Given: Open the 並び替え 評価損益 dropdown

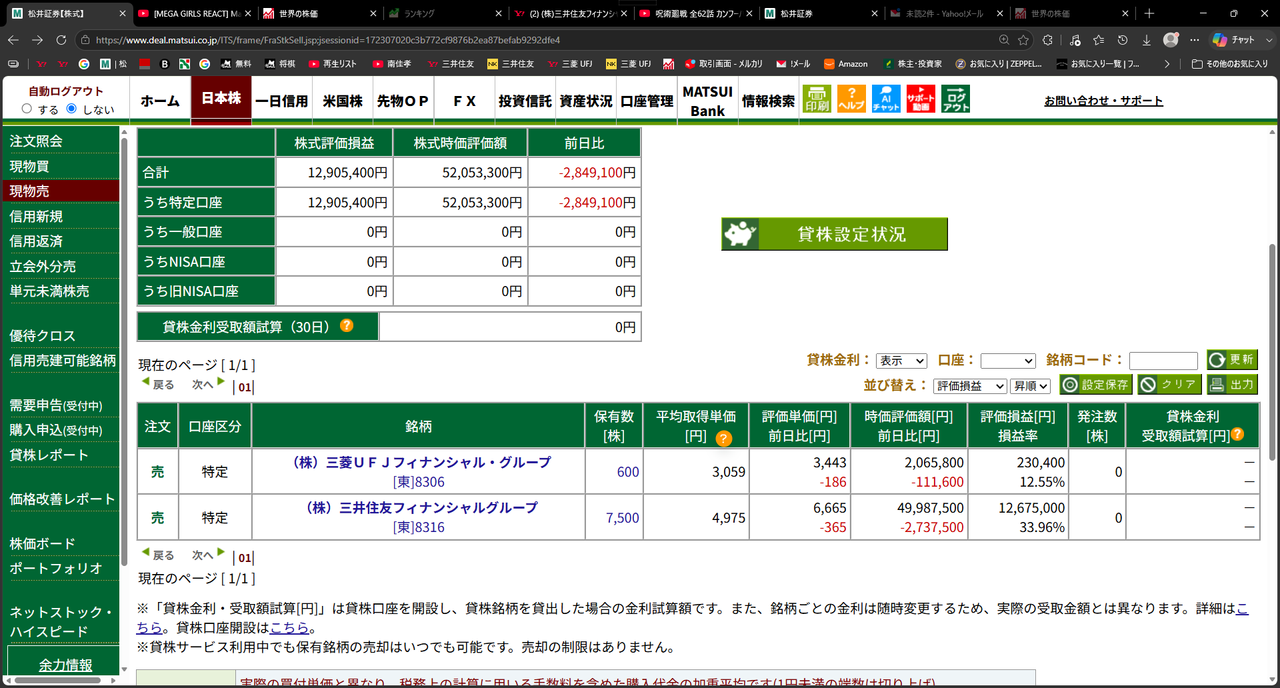Looking at the screenshot, I should coord(970,386).
